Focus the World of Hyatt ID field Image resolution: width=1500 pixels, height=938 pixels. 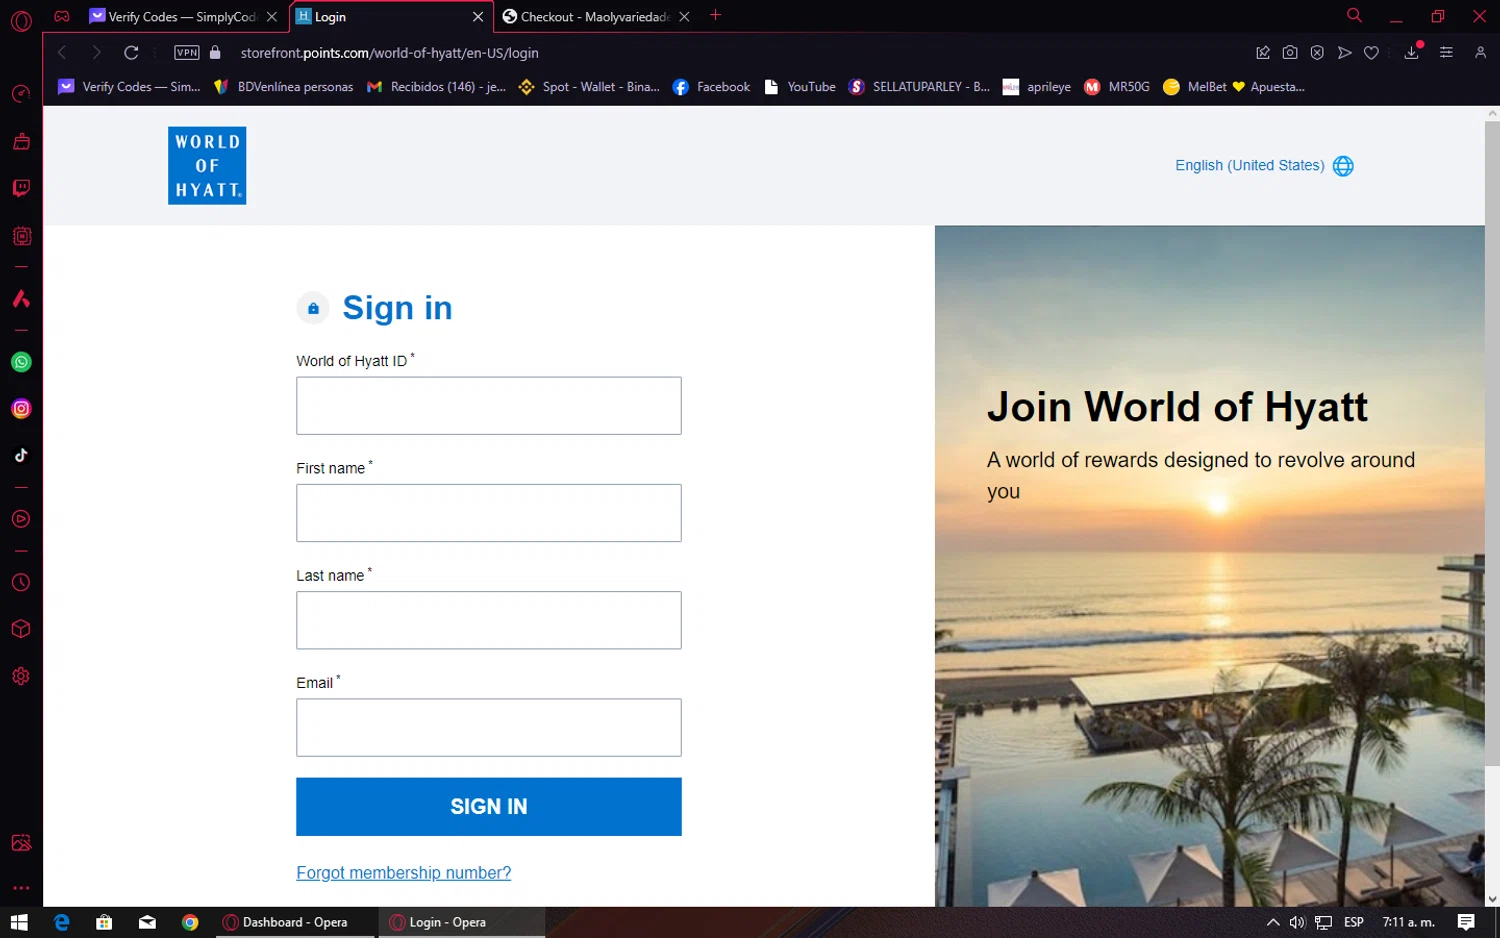click(489, 406)
